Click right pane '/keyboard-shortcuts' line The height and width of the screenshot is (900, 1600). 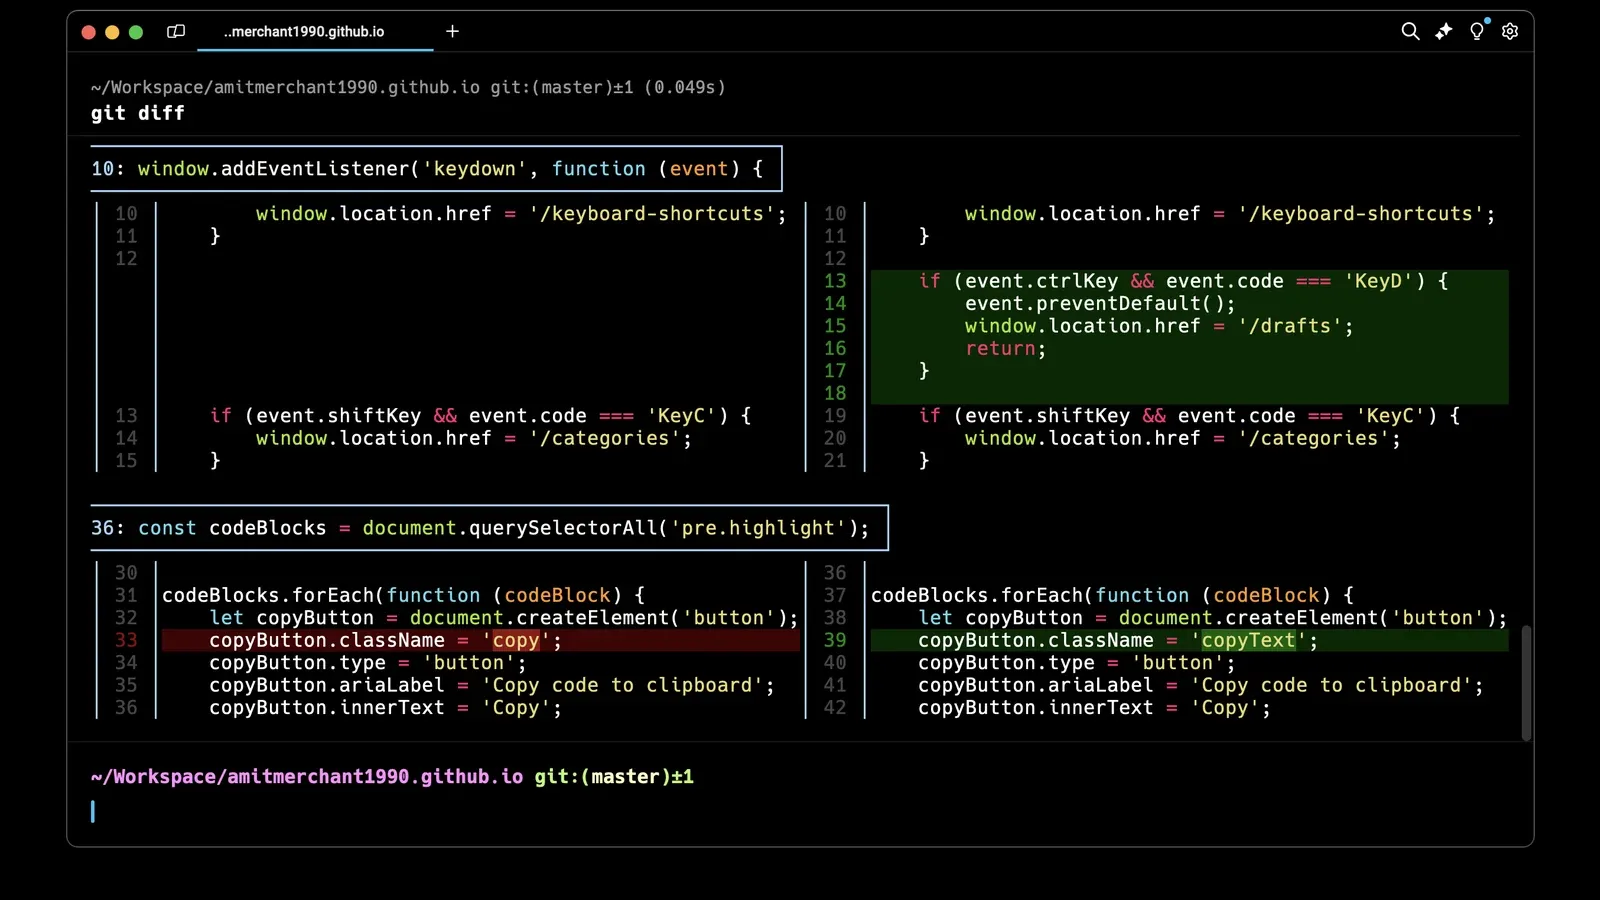coord(1229,213)
